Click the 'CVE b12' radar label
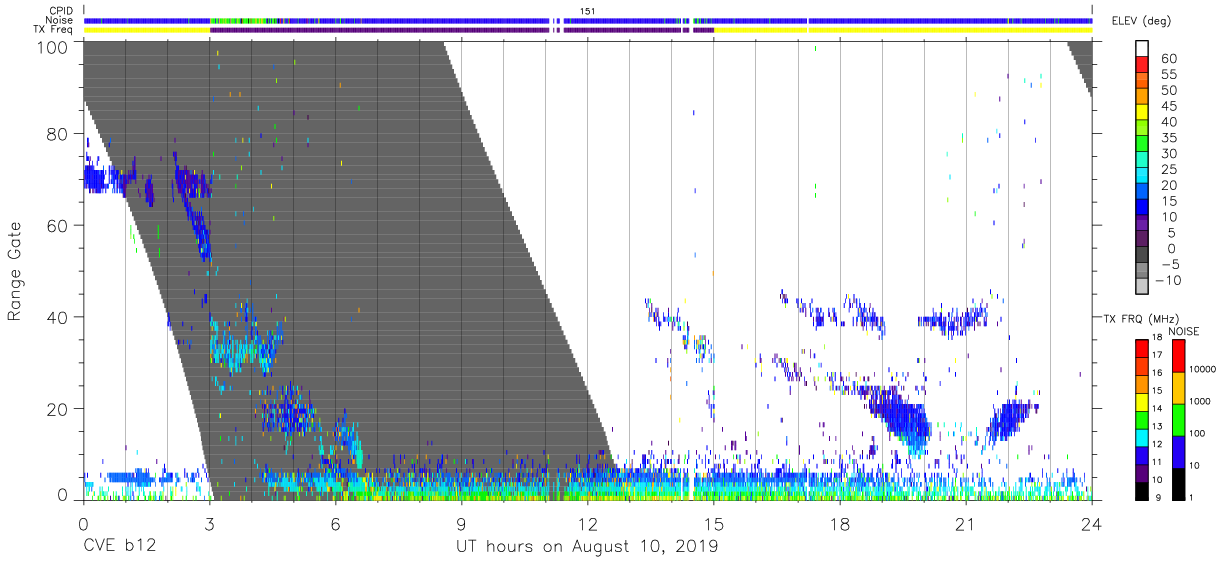Image resolution: width=1228 pixels, height=567 pixels. point(119,547)
